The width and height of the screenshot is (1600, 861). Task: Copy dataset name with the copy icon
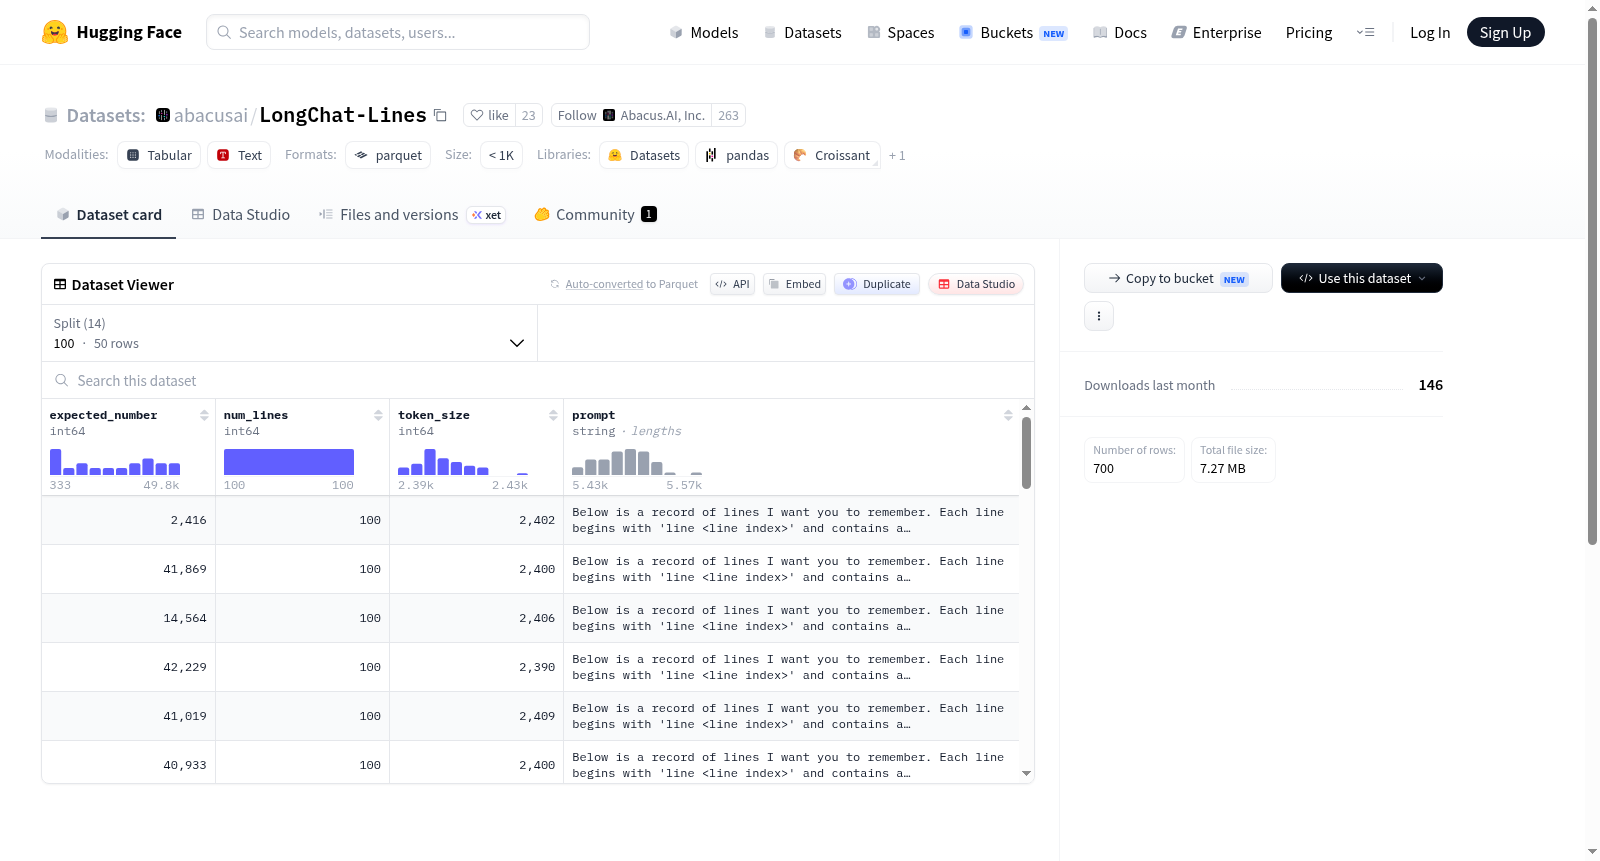[440, 115]
